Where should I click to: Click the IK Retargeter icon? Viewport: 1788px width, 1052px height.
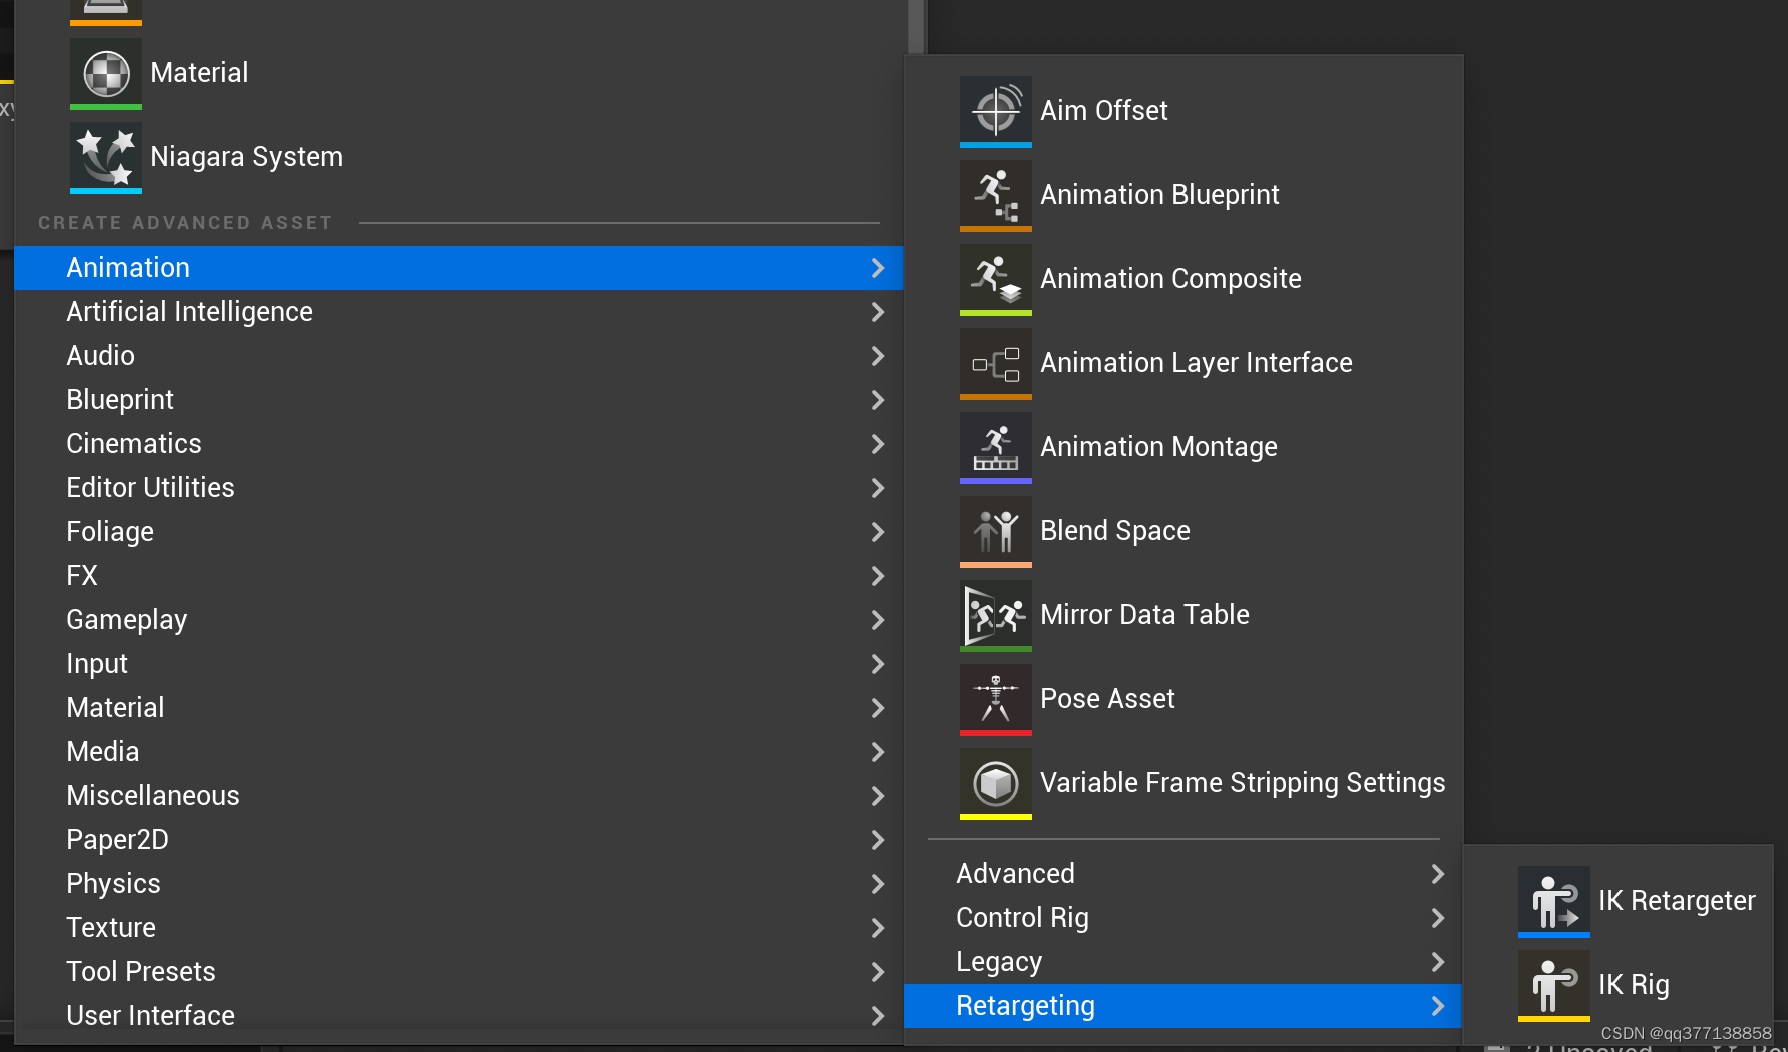pyautogui.click(x=1554, y=901)
